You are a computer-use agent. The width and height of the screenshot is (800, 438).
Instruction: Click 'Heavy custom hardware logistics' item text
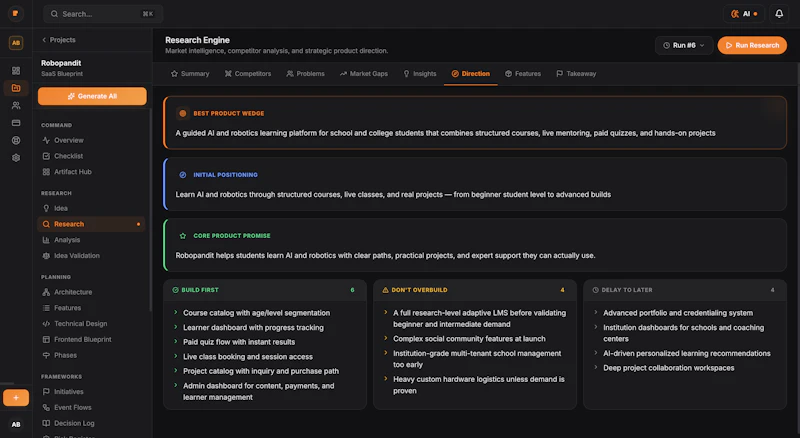(x=479, y=385)
